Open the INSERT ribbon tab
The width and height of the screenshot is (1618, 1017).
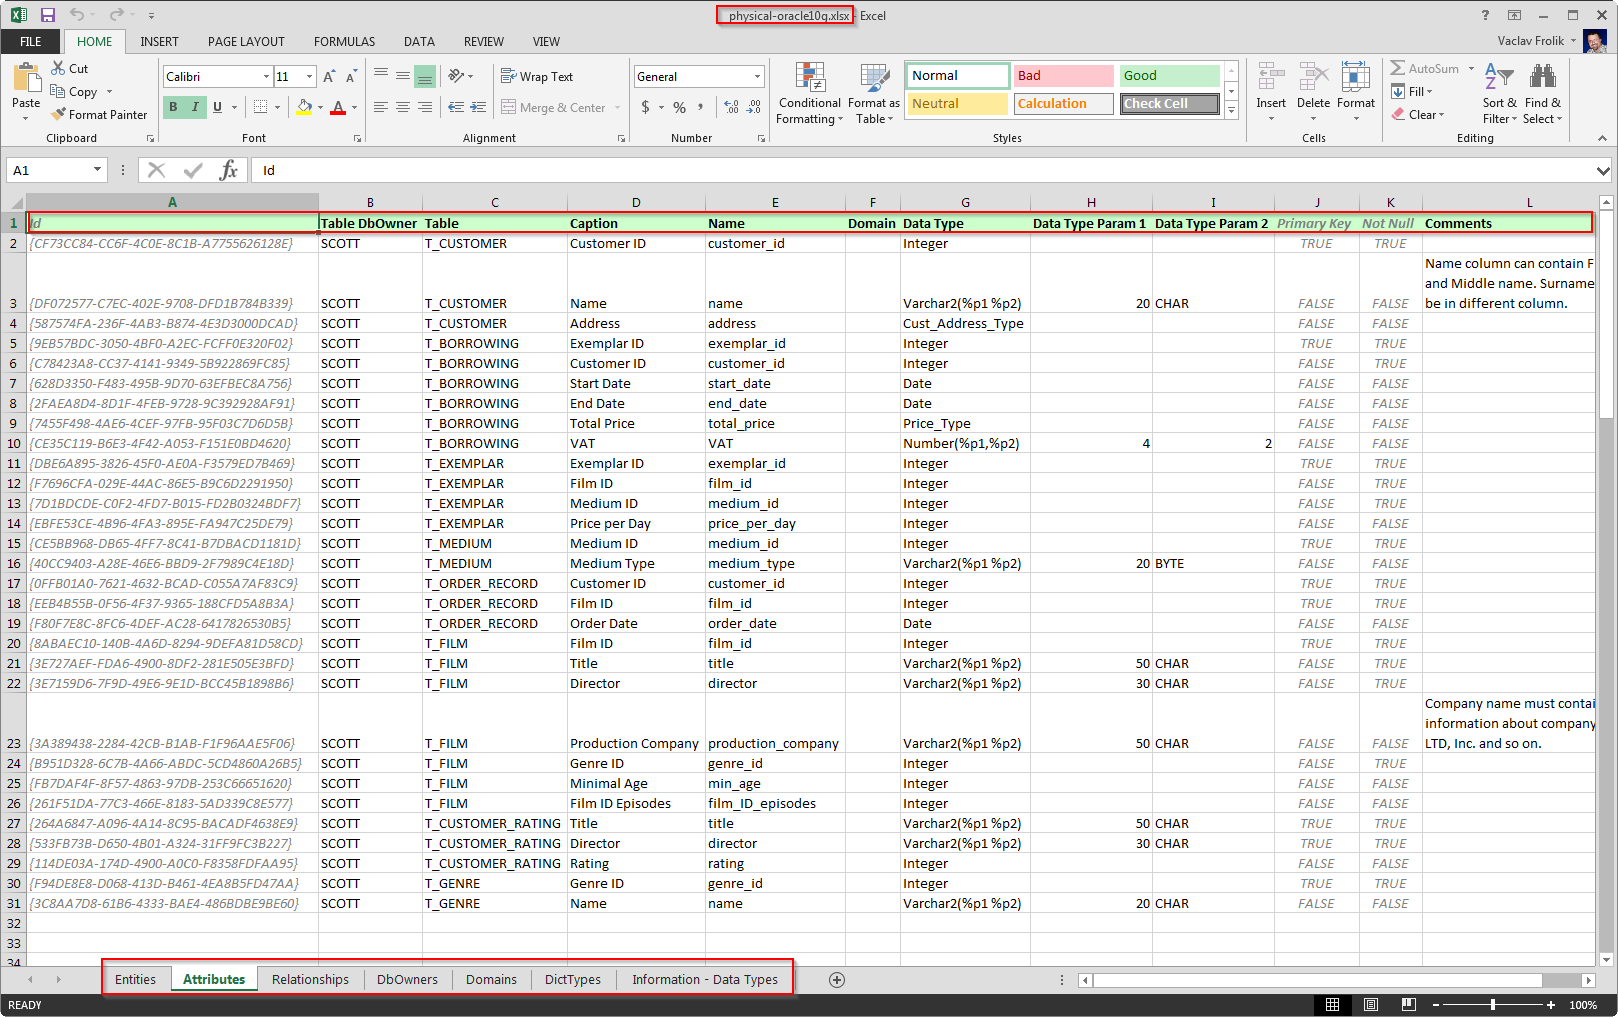(159, 41)
